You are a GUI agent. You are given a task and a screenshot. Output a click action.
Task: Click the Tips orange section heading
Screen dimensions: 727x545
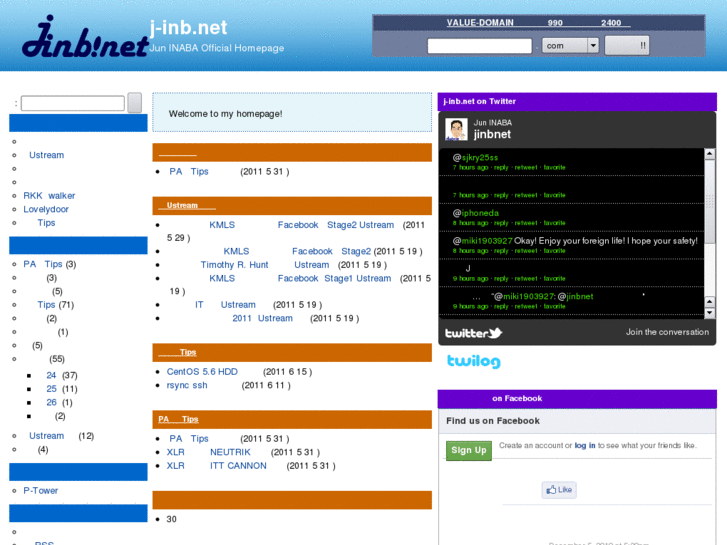pos(178,353)
